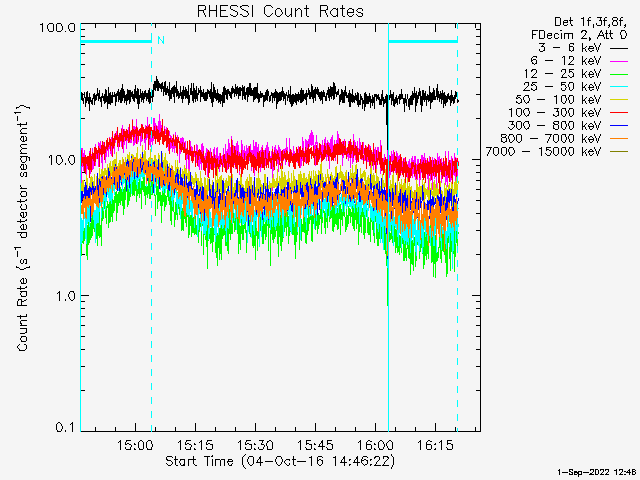Click the magenta line swatch for 6 - 12 keV
Screen dimensions: 640x480
tap(619, 62)
